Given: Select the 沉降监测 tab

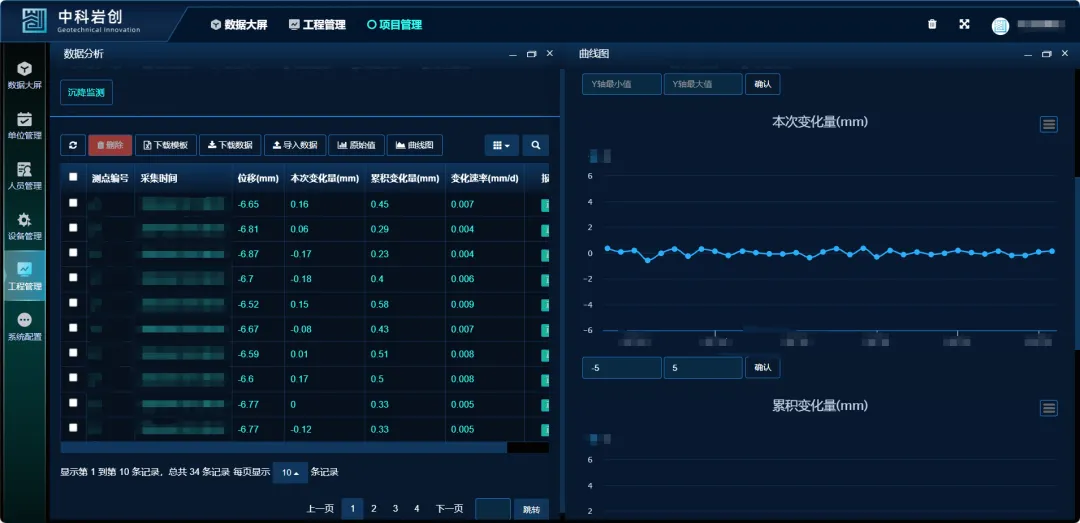Looking at the screenshot, I should 86,92.
